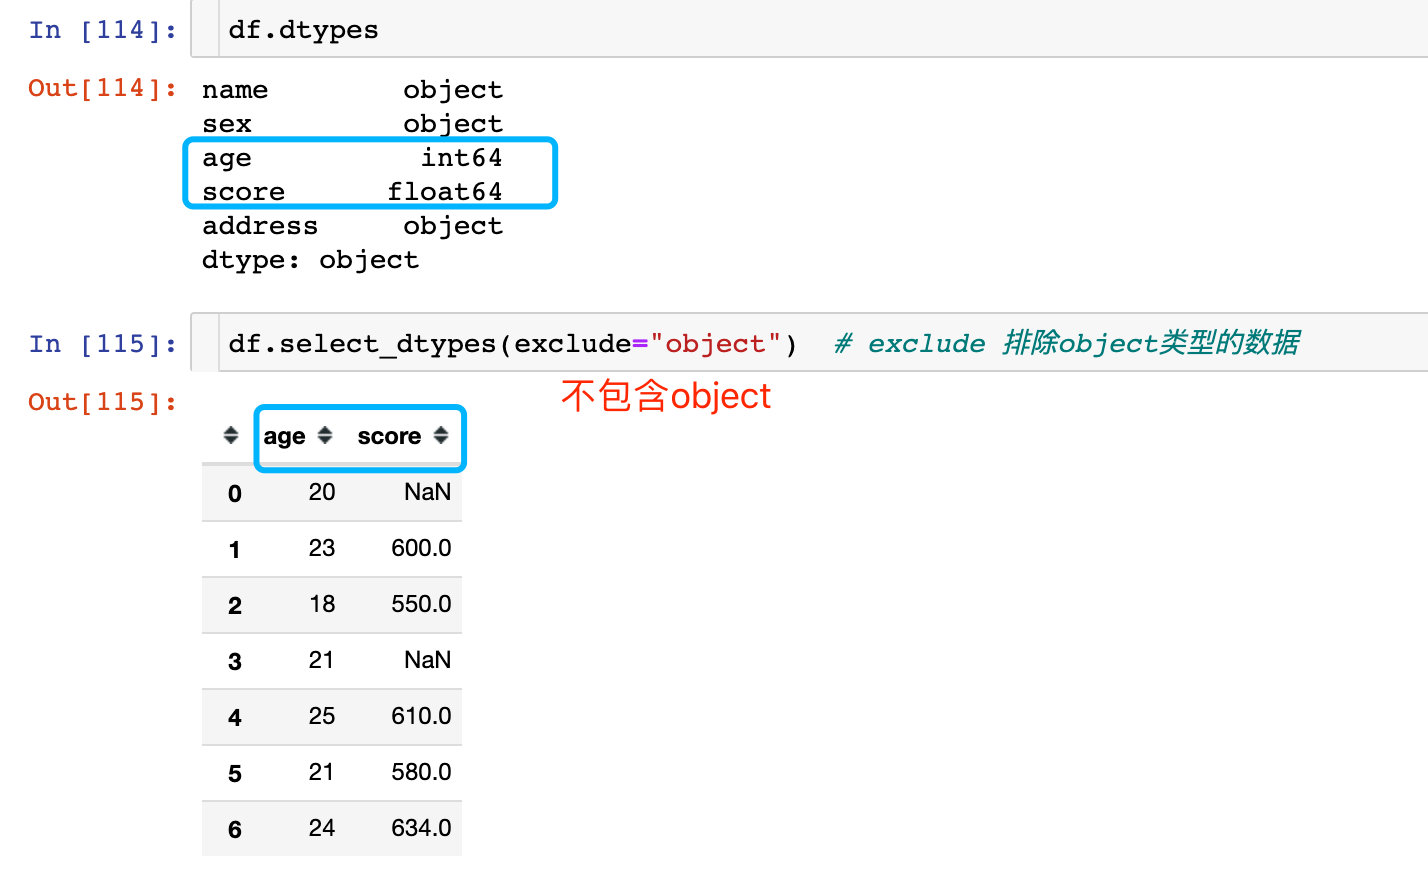Click the 'float64' dtype value
The height and width of the screenshot is (878, 1428).
[x=445, y=192]
